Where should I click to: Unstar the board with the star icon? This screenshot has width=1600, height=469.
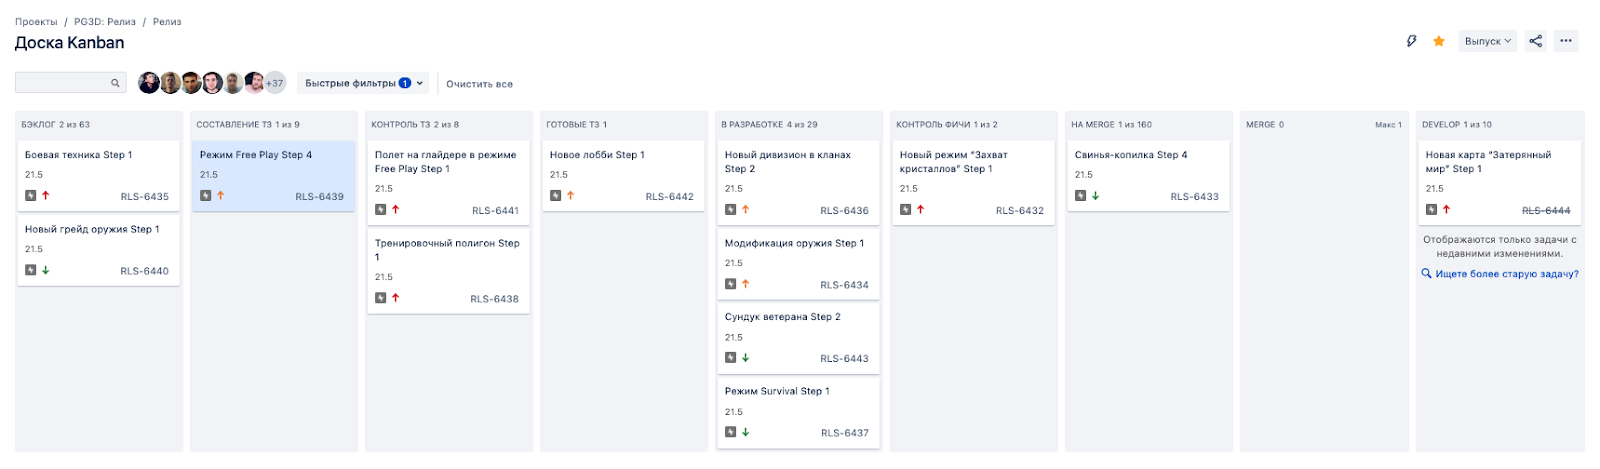pyautogui.click(x=1438, y=41)
